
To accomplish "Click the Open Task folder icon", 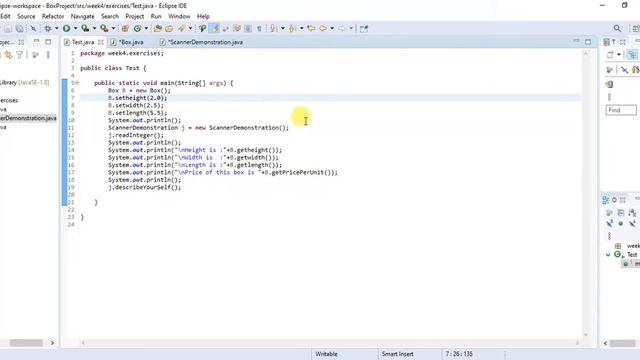I will (x=169, y=28).
